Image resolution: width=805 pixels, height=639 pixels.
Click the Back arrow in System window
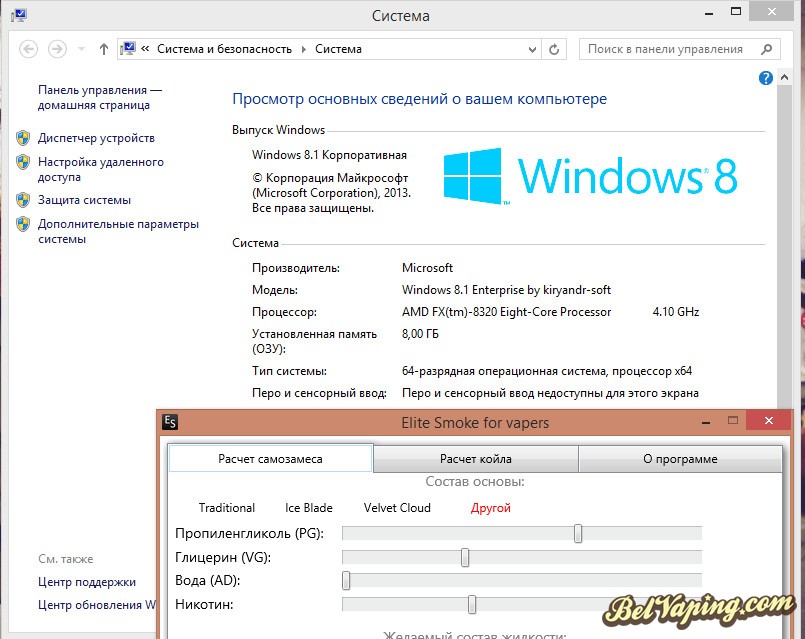pos(28,49)
